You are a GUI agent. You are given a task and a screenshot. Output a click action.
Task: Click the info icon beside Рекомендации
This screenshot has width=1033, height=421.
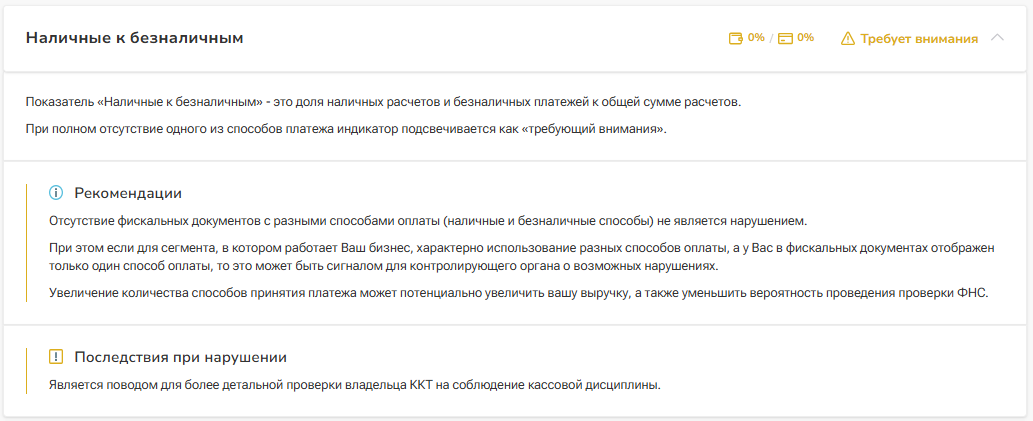pos(56,192)
